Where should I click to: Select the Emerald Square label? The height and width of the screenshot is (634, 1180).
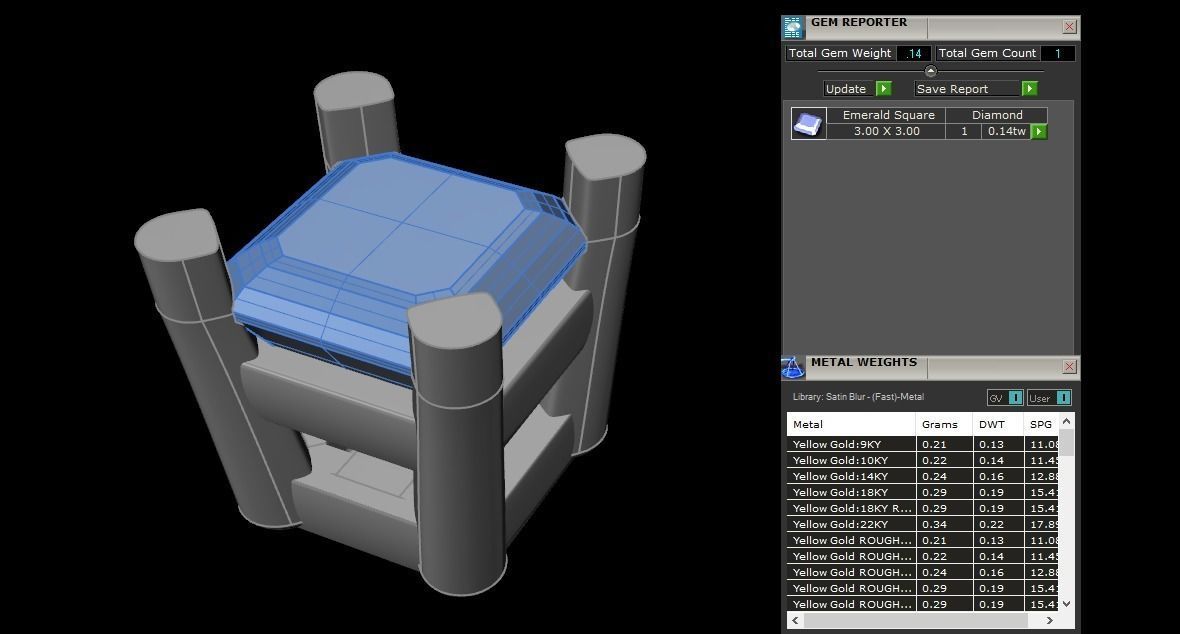coord(888,115)
